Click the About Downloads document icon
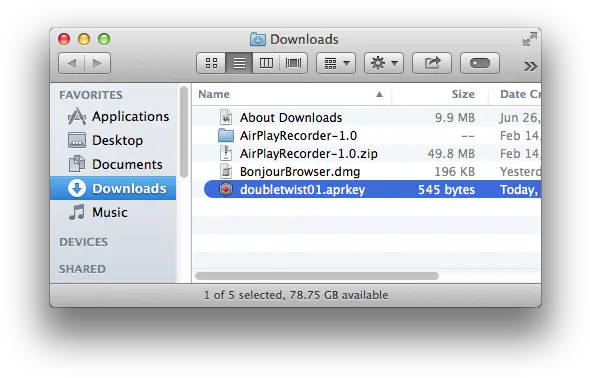 [x=226, y=117]
